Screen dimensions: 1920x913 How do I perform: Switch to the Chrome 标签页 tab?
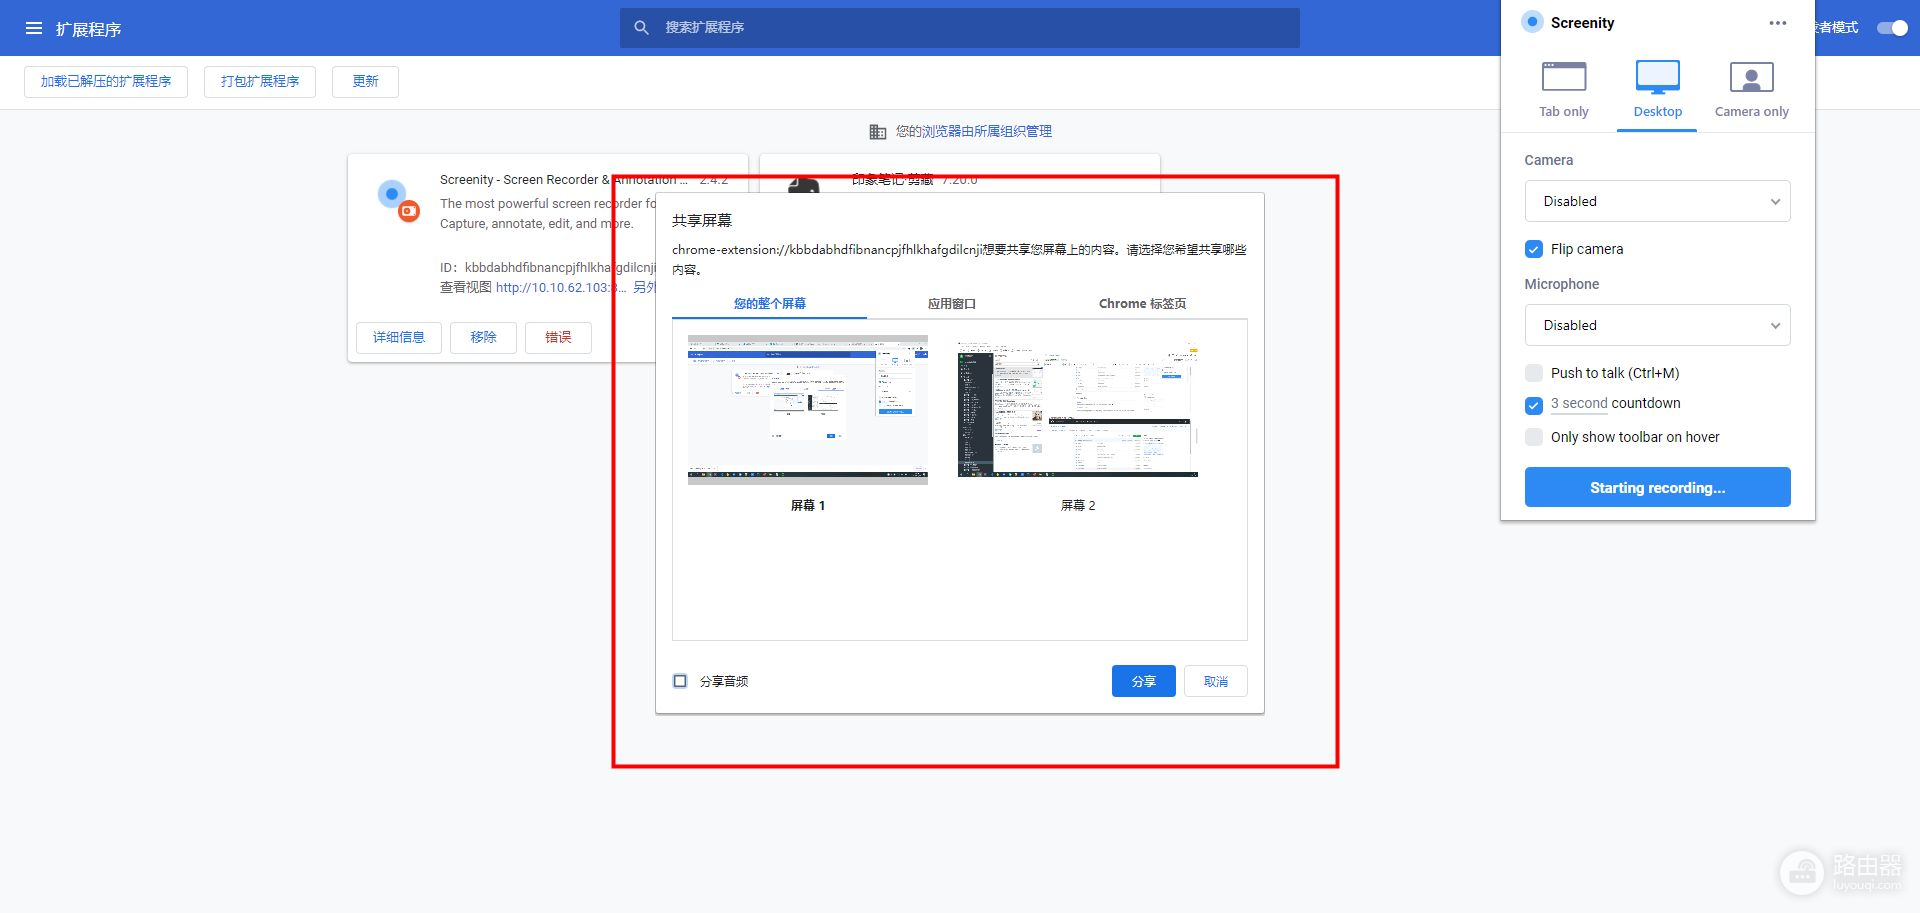(1142, 304)
